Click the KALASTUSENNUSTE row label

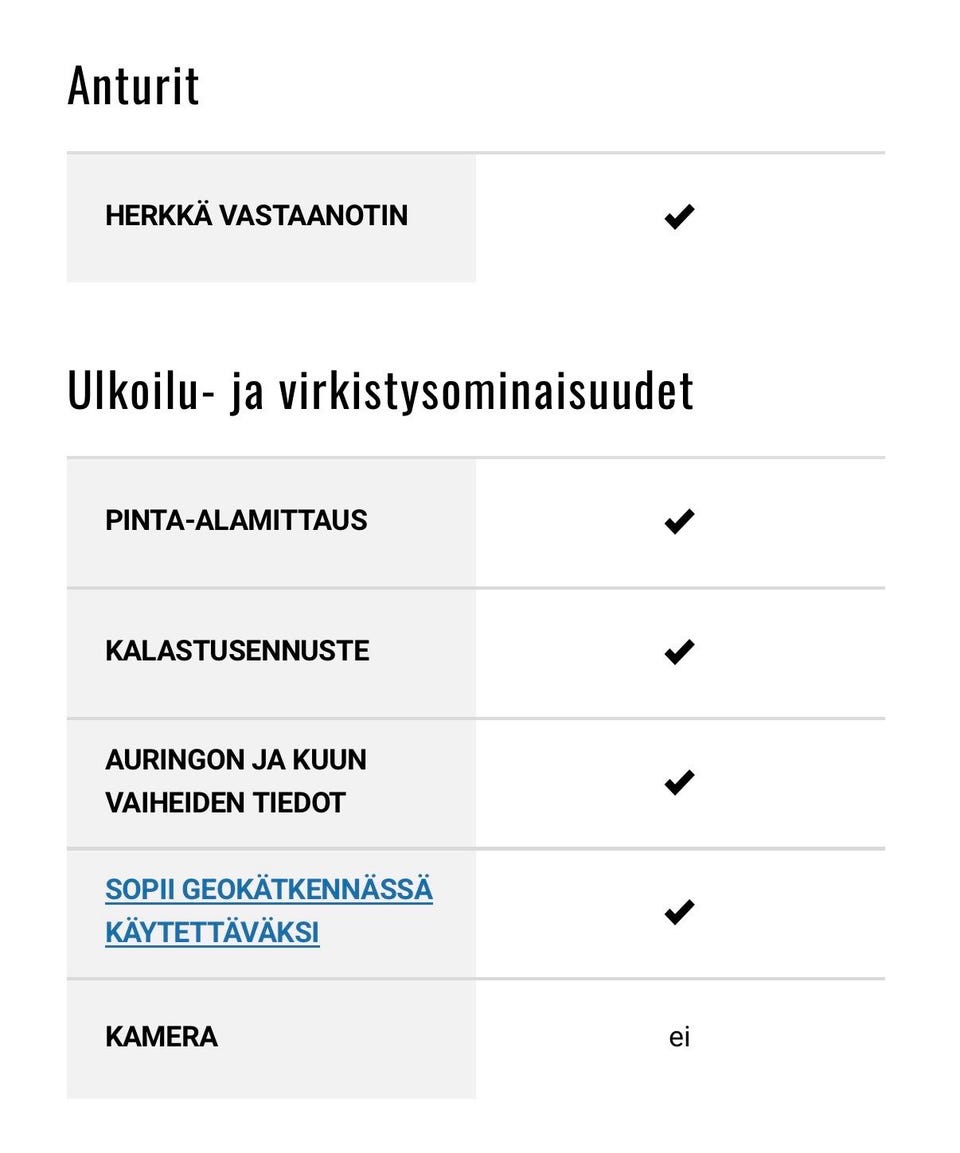click(237, 652)
